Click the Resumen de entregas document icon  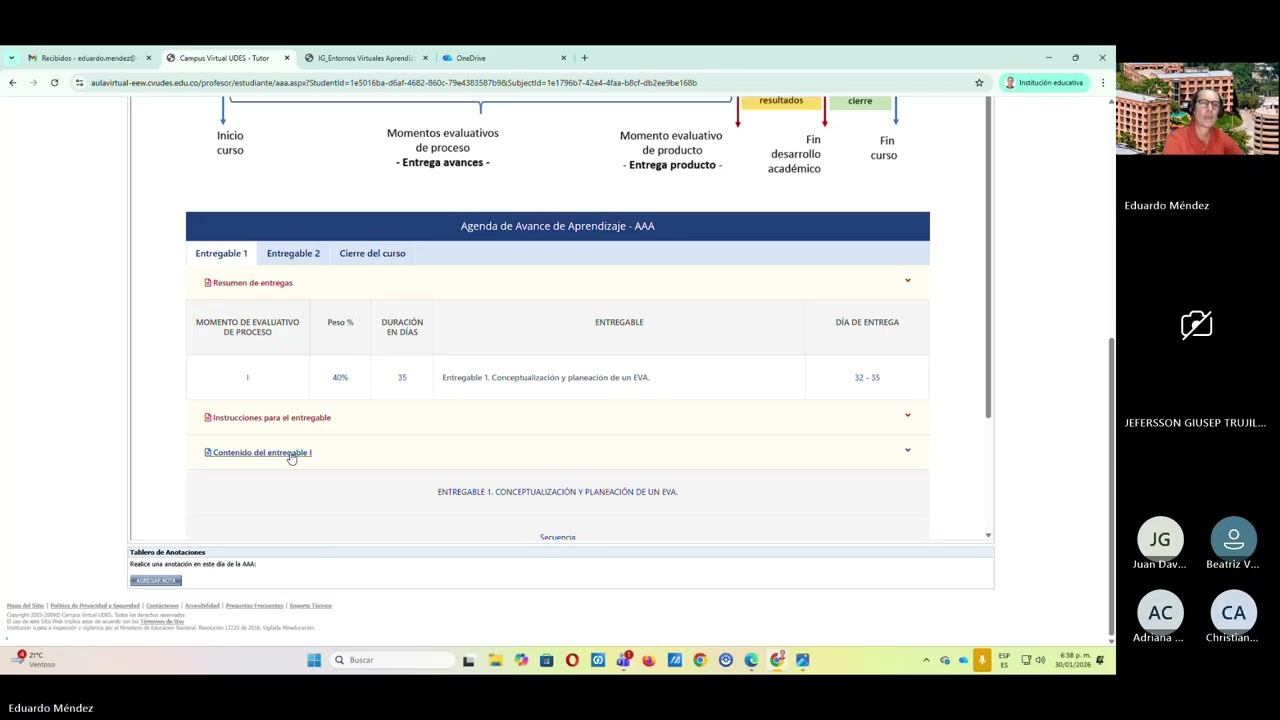(208, 283)
